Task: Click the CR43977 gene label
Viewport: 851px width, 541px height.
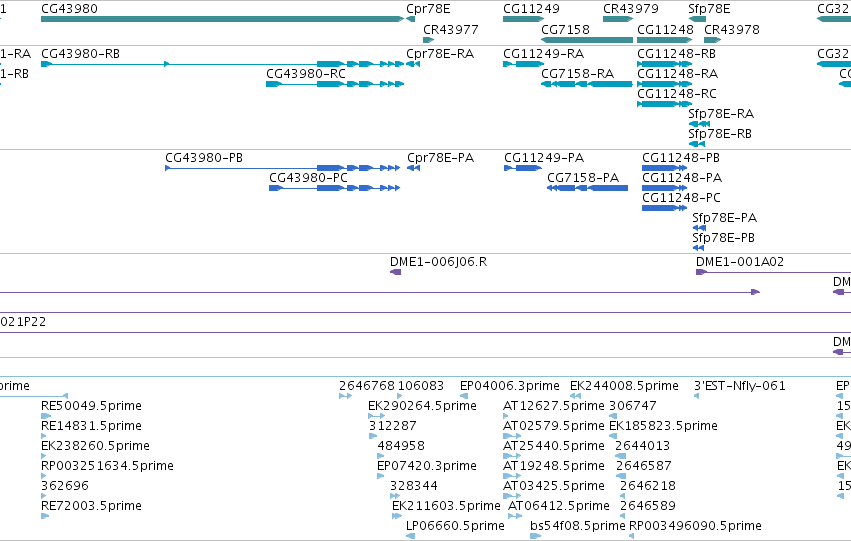Action: pyautogui.click(x=450, y=29)
